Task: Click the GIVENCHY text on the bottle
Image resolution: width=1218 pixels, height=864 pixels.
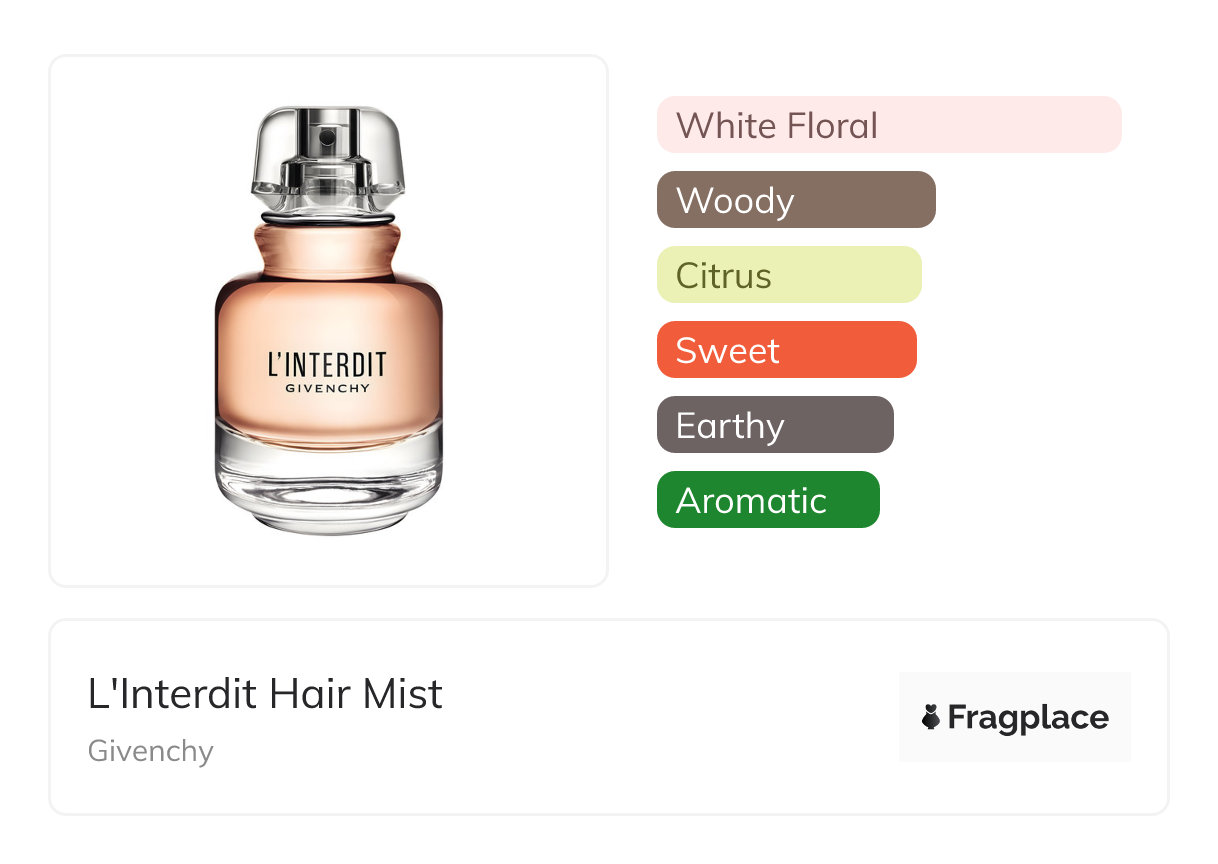Action: point(327,388)
